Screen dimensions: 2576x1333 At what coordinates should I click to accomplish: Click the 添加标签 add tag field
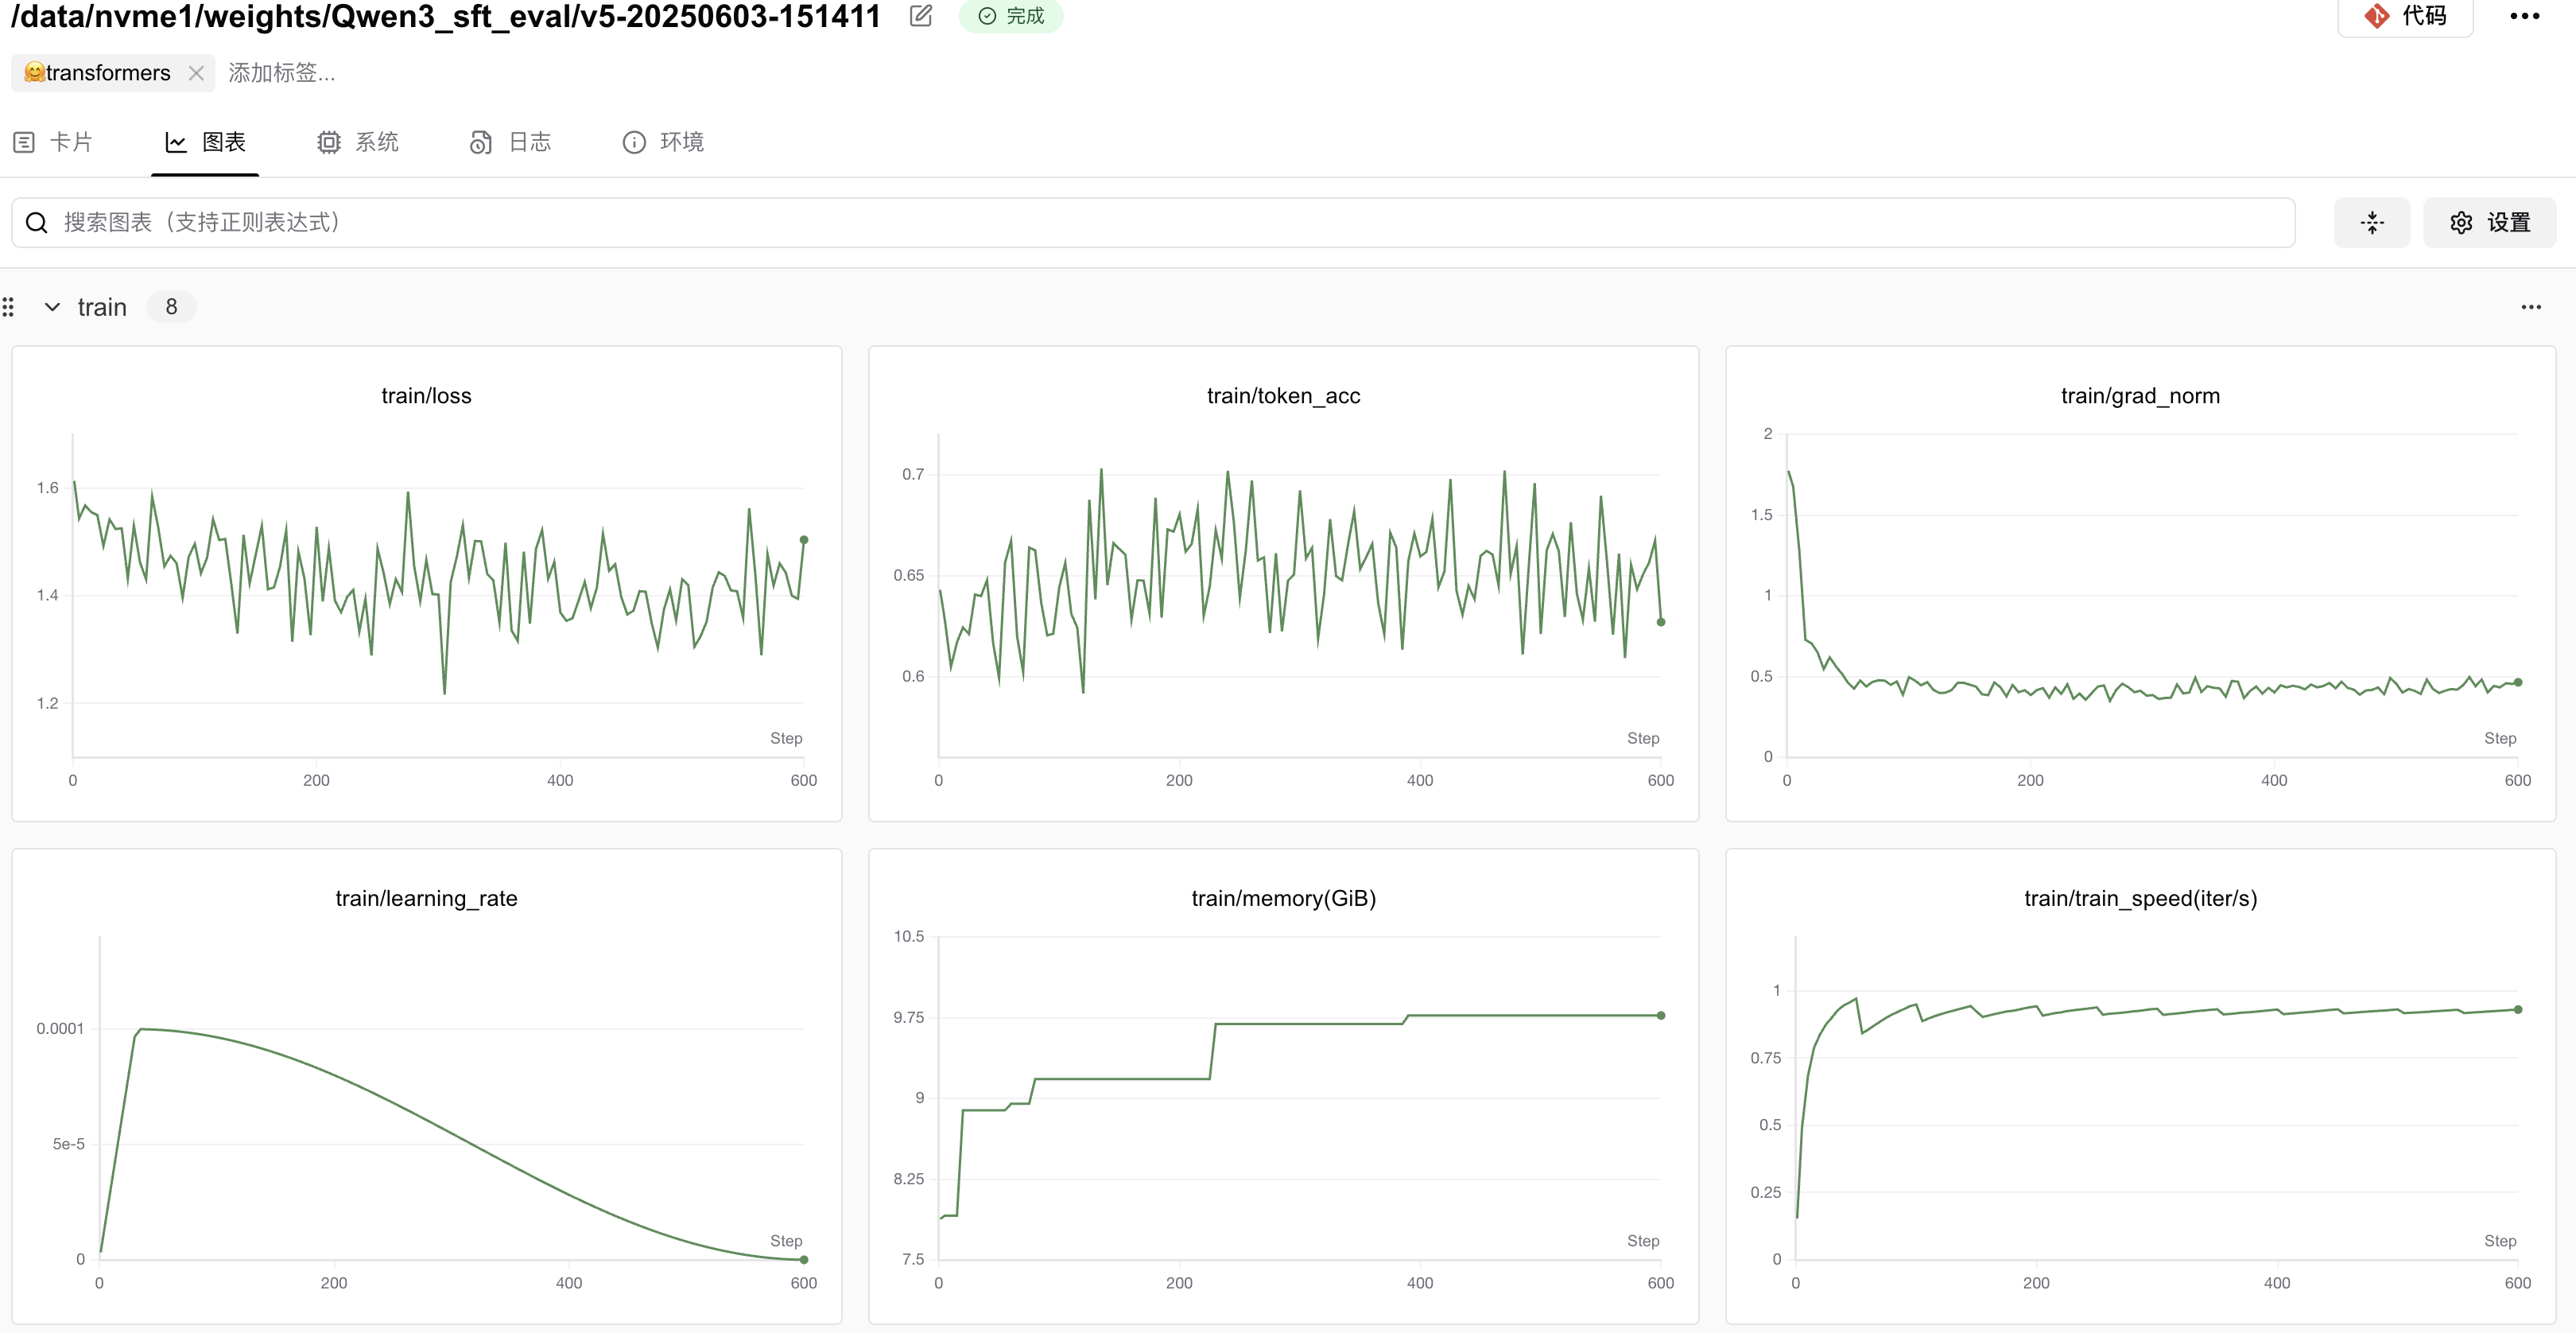pyautogui.click(x=281, y=73)
